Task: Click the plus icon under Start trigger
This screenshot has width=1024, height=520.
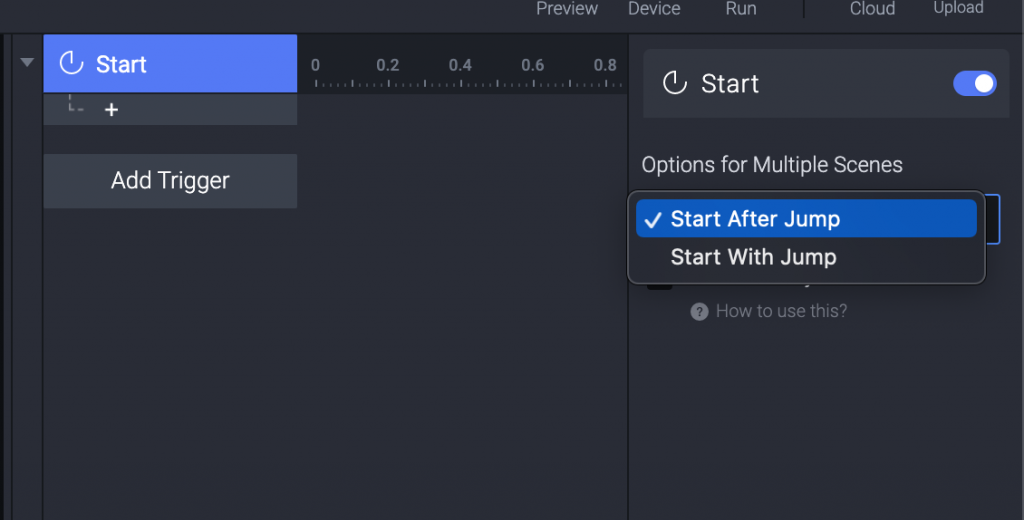Action: tap(111, 110)
